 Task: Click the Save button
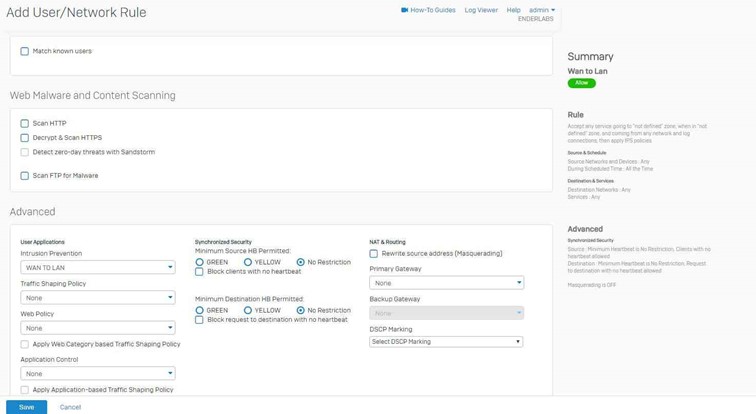tap(26, 407)
